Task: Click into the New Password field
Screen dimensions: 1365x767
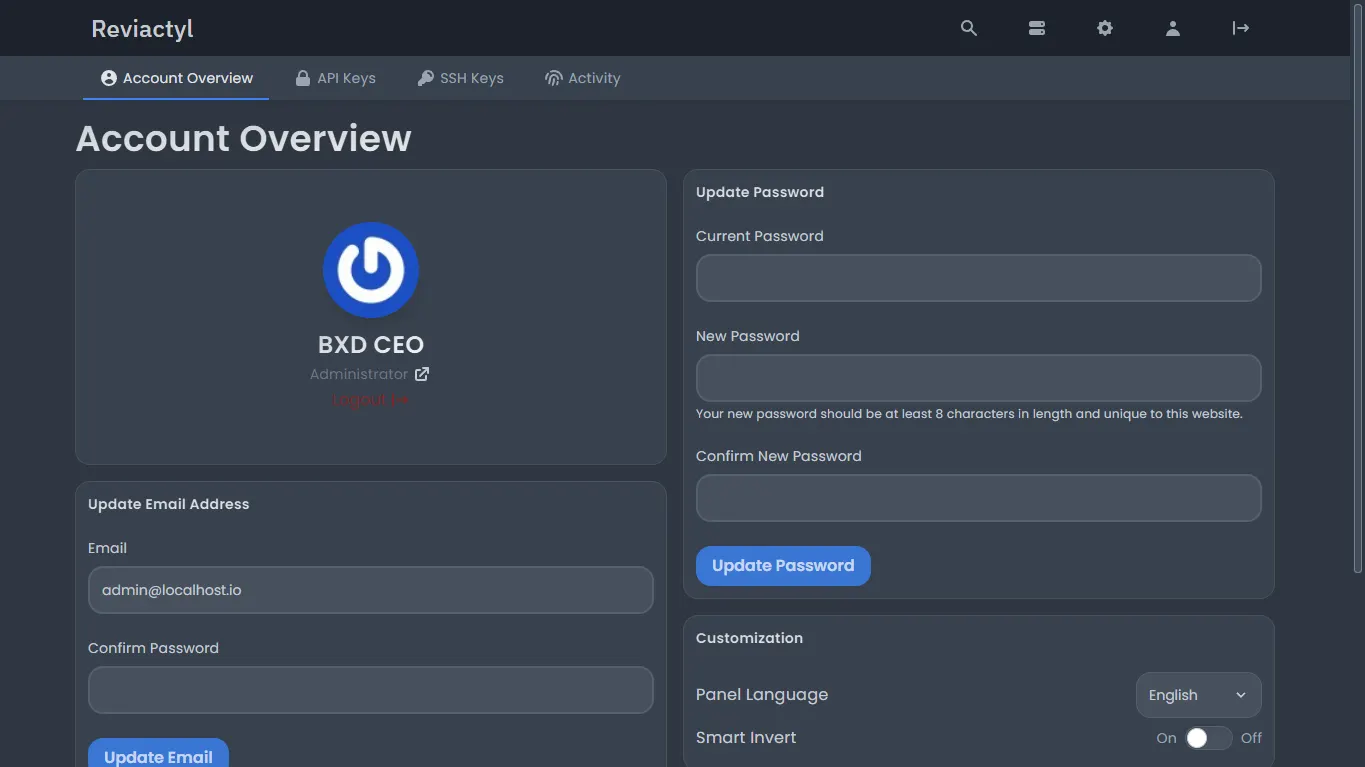Action: [x=977, y=378]
